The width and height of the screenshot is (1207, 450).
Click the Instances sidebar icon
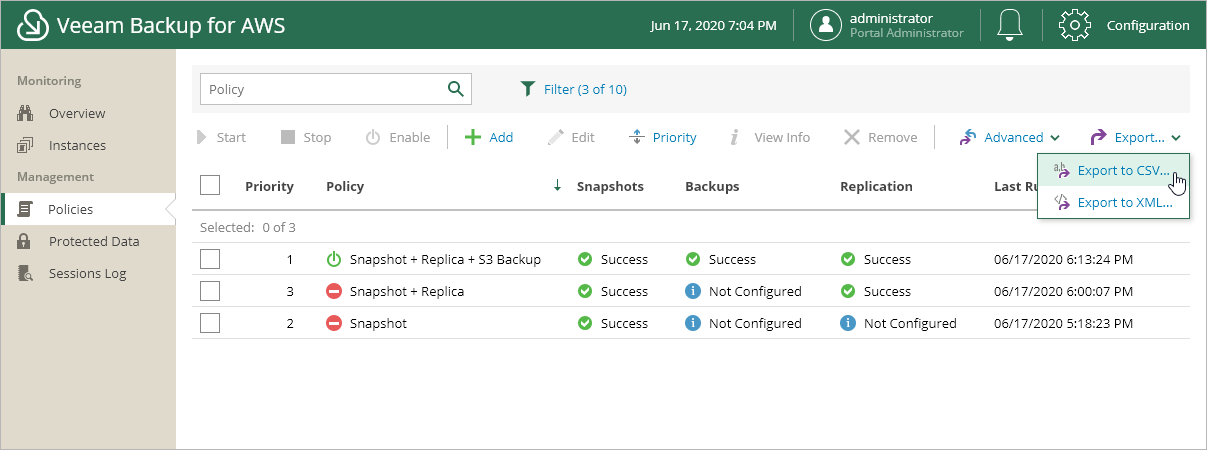coord(26,145)
